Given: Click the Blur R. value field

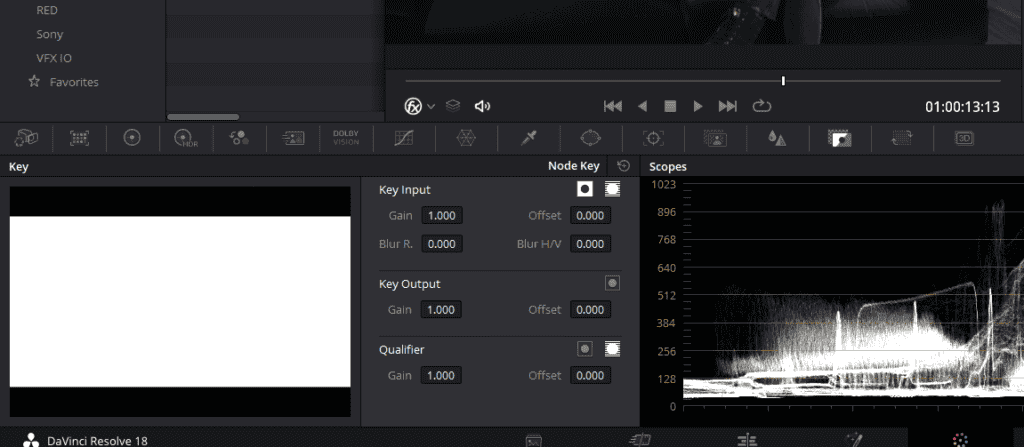Looking at the screenshot, I should pyautogui.click(x=441, y=244).
